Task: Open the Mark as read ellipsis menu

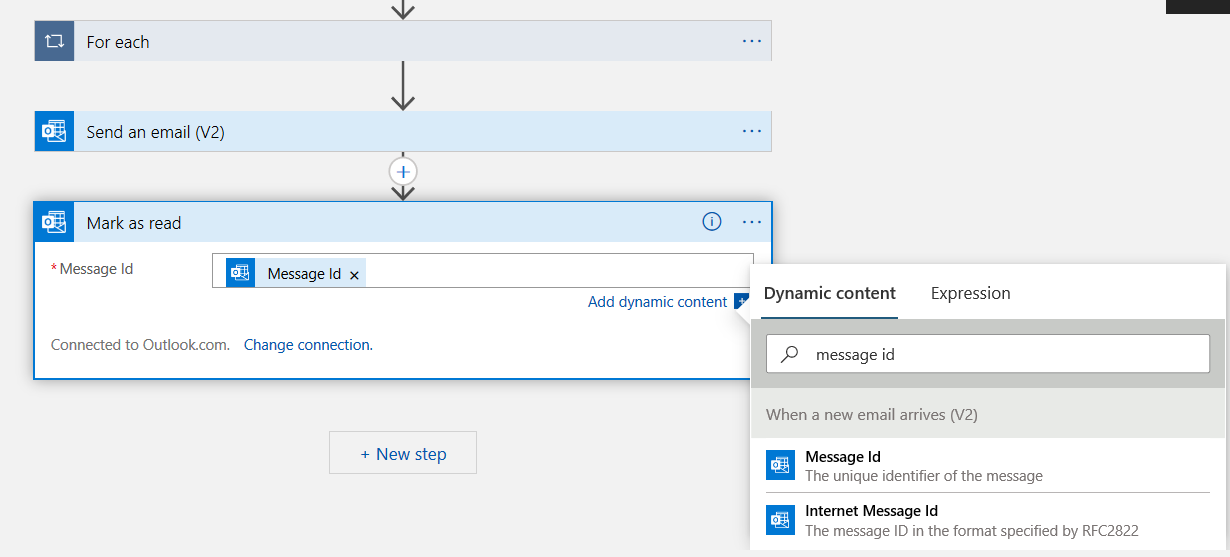Action: pyautogui.click(x=752, y=222)
